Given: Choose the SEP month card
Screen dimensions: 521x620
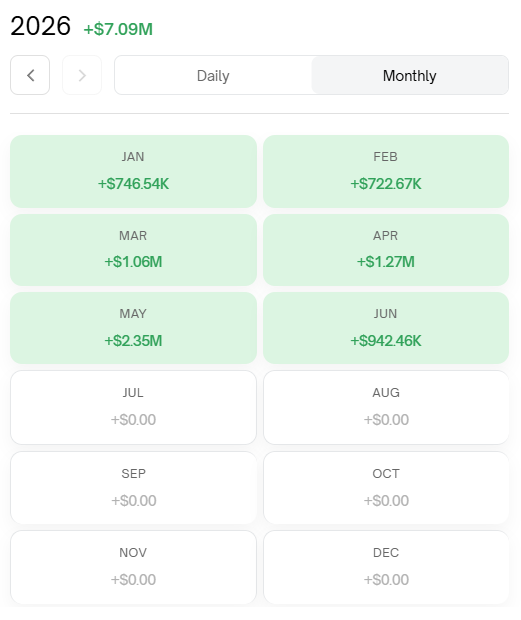Looking at the screenshot, I should coord(133,488).
